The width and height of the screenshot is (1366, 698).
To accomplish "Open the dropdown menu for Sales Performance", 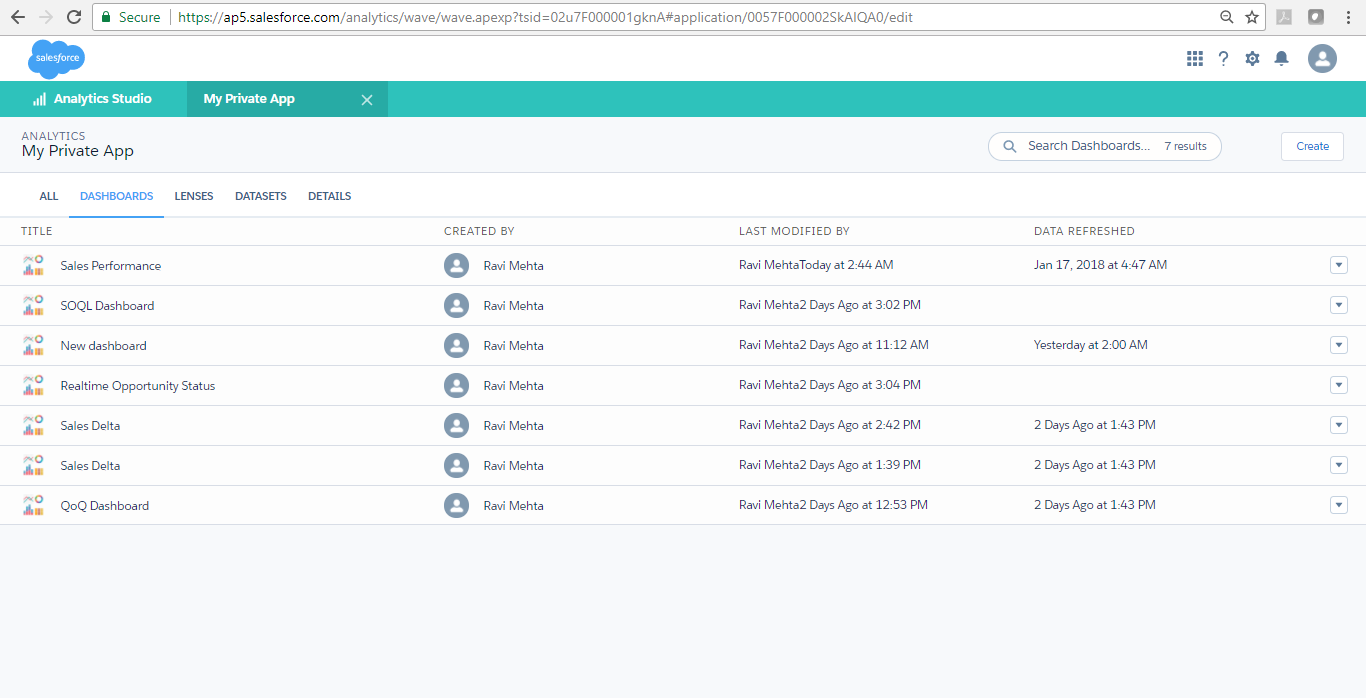I will pos(1339,265).
